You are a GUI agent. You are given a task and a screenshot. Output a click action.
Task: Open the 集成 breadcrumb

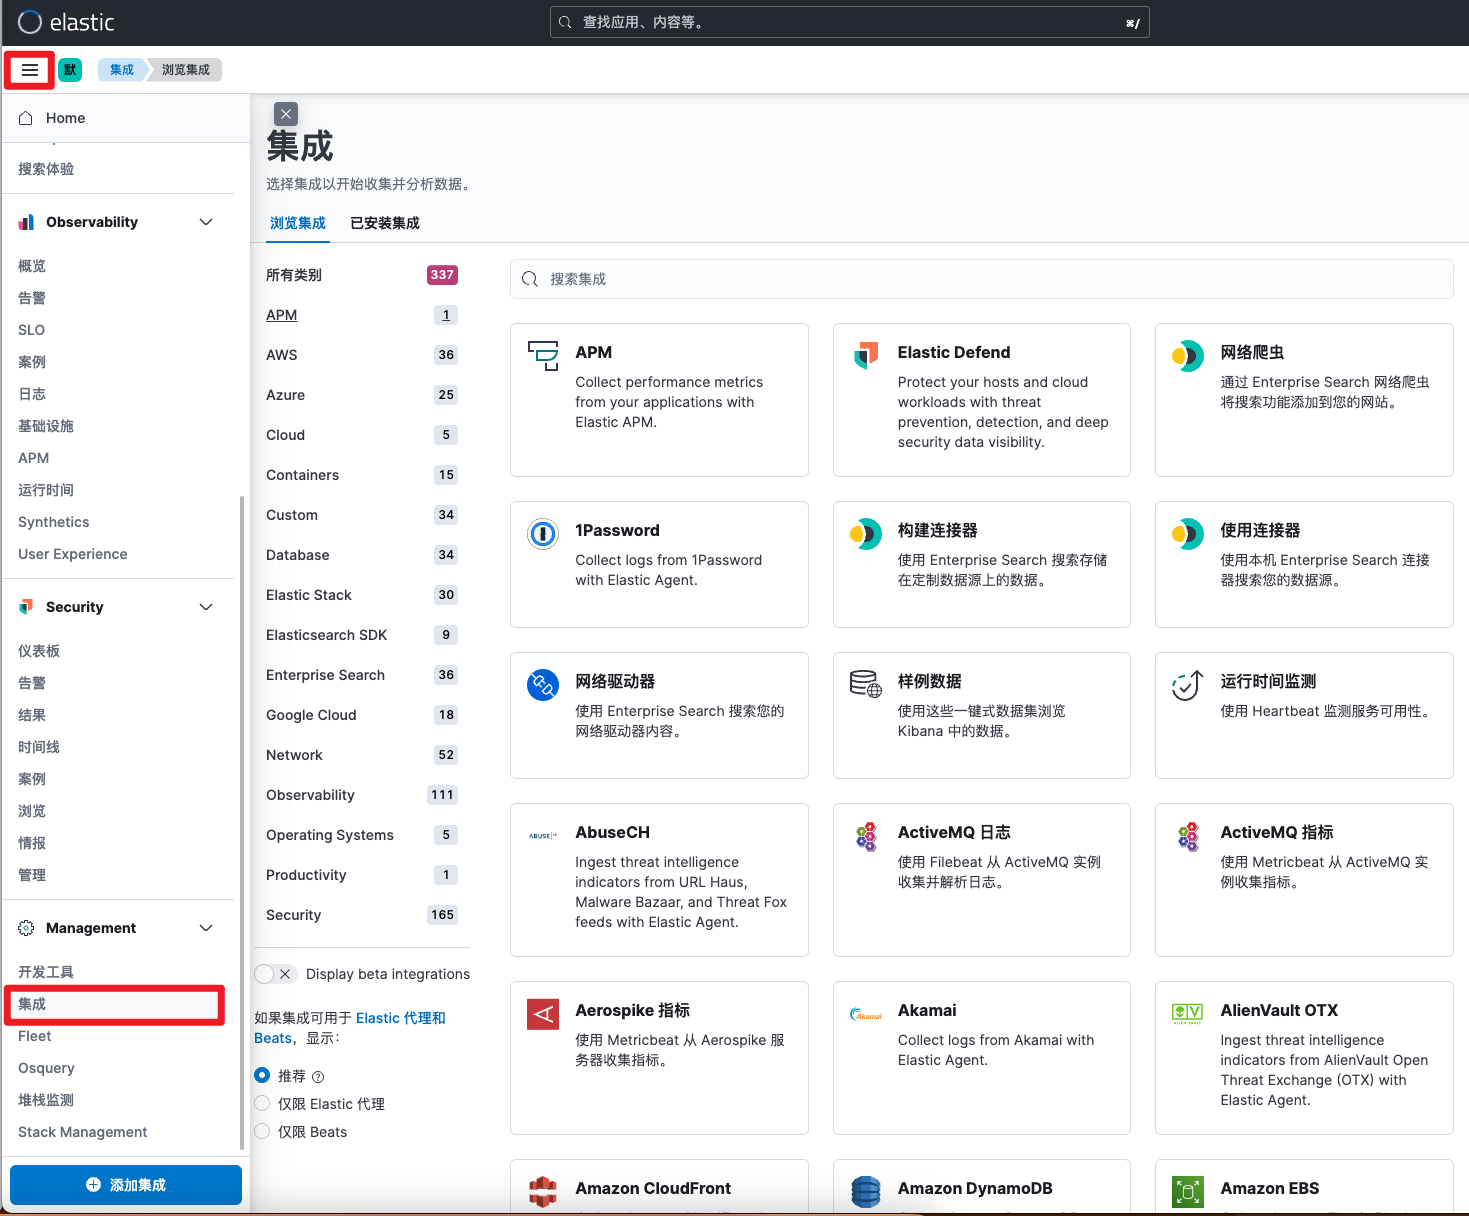[x=122, y=70]
